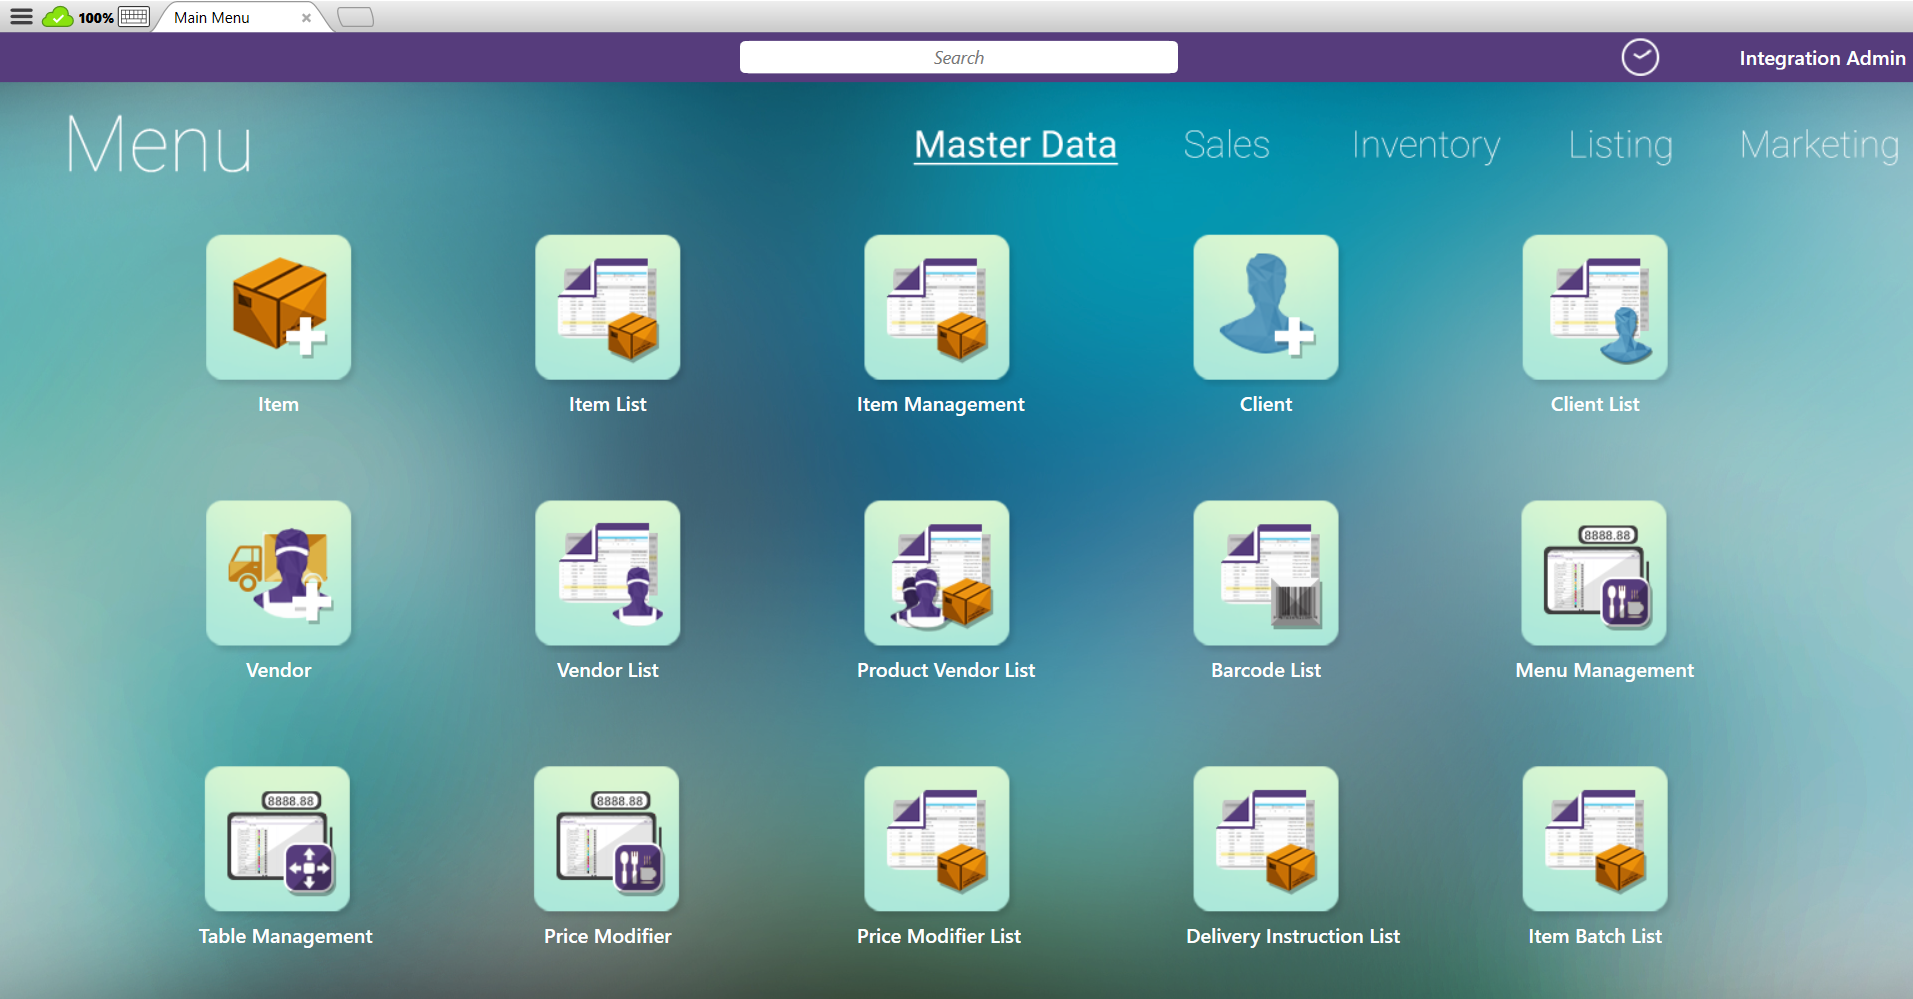Select the Master Data tab
The image size is (1913, 999).
click(1015, 145)
